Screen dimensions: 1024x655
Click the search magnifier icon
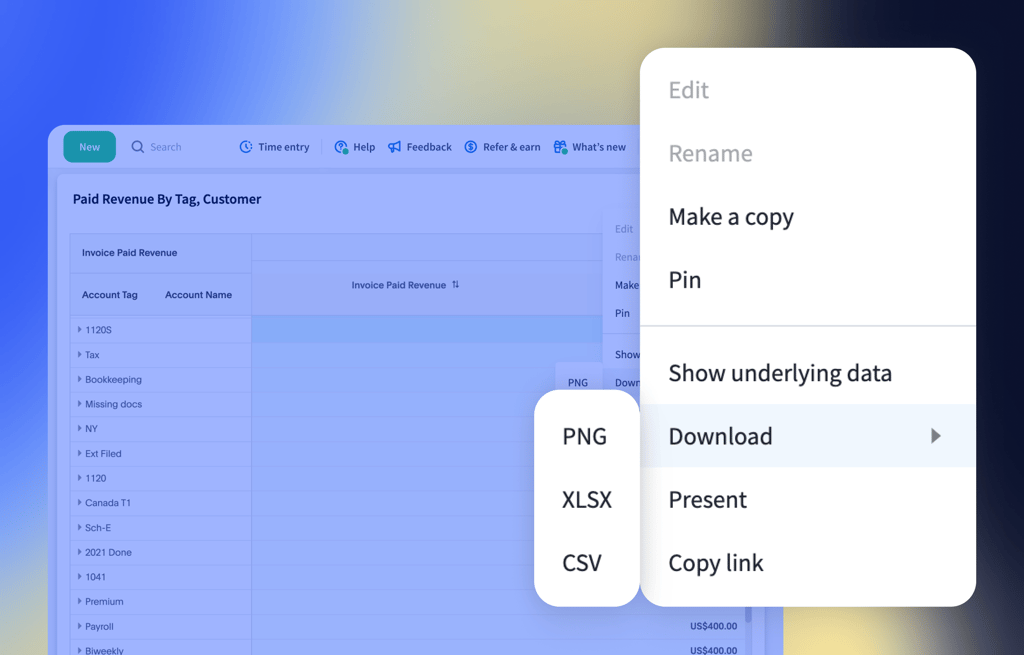pos(138,147)
